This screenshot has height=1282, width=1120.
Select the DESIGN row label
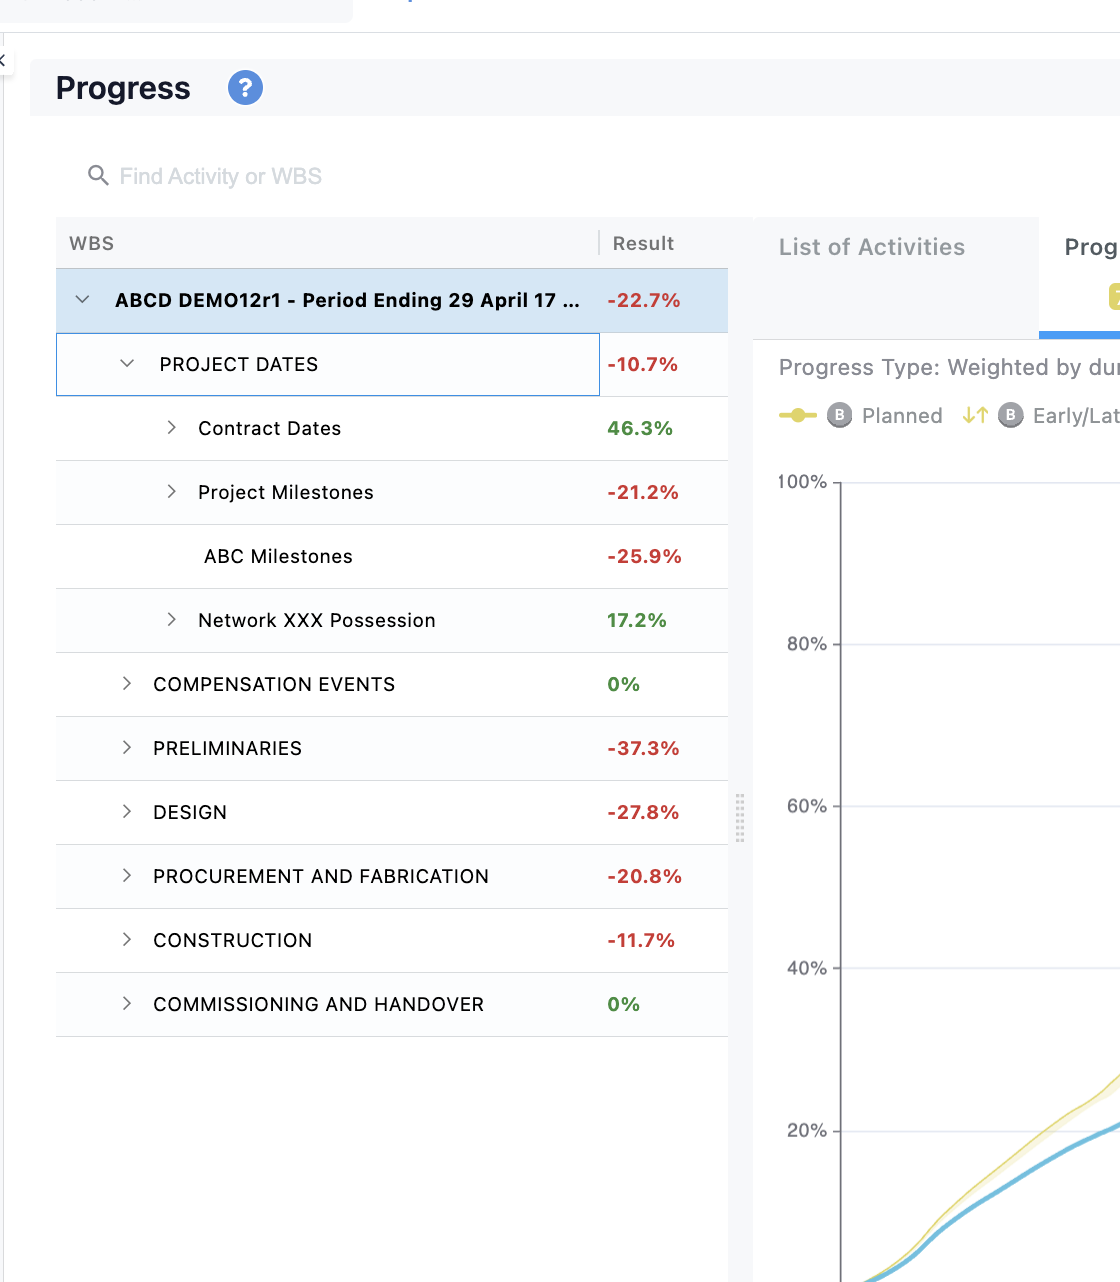tap(190, 812)
